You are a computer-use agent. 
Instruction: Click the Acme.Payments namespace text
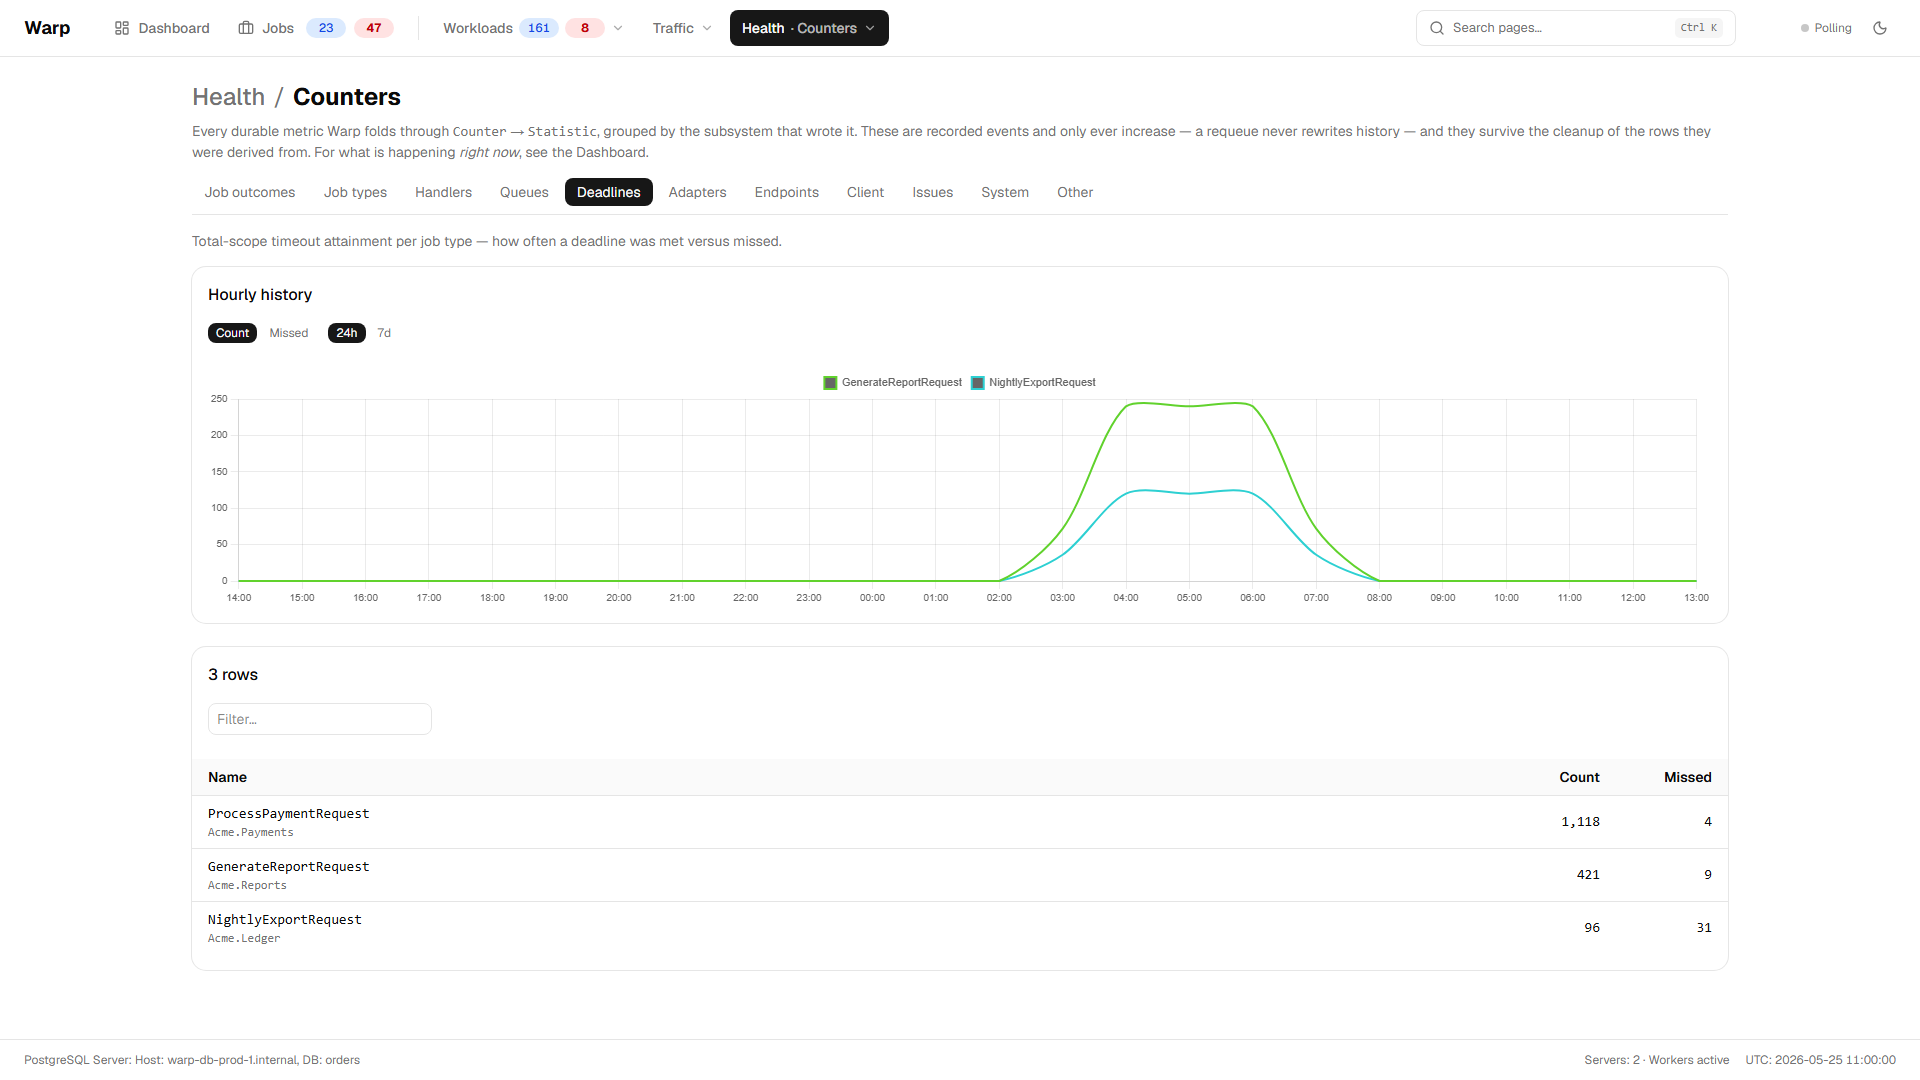[x=251, y=833]
